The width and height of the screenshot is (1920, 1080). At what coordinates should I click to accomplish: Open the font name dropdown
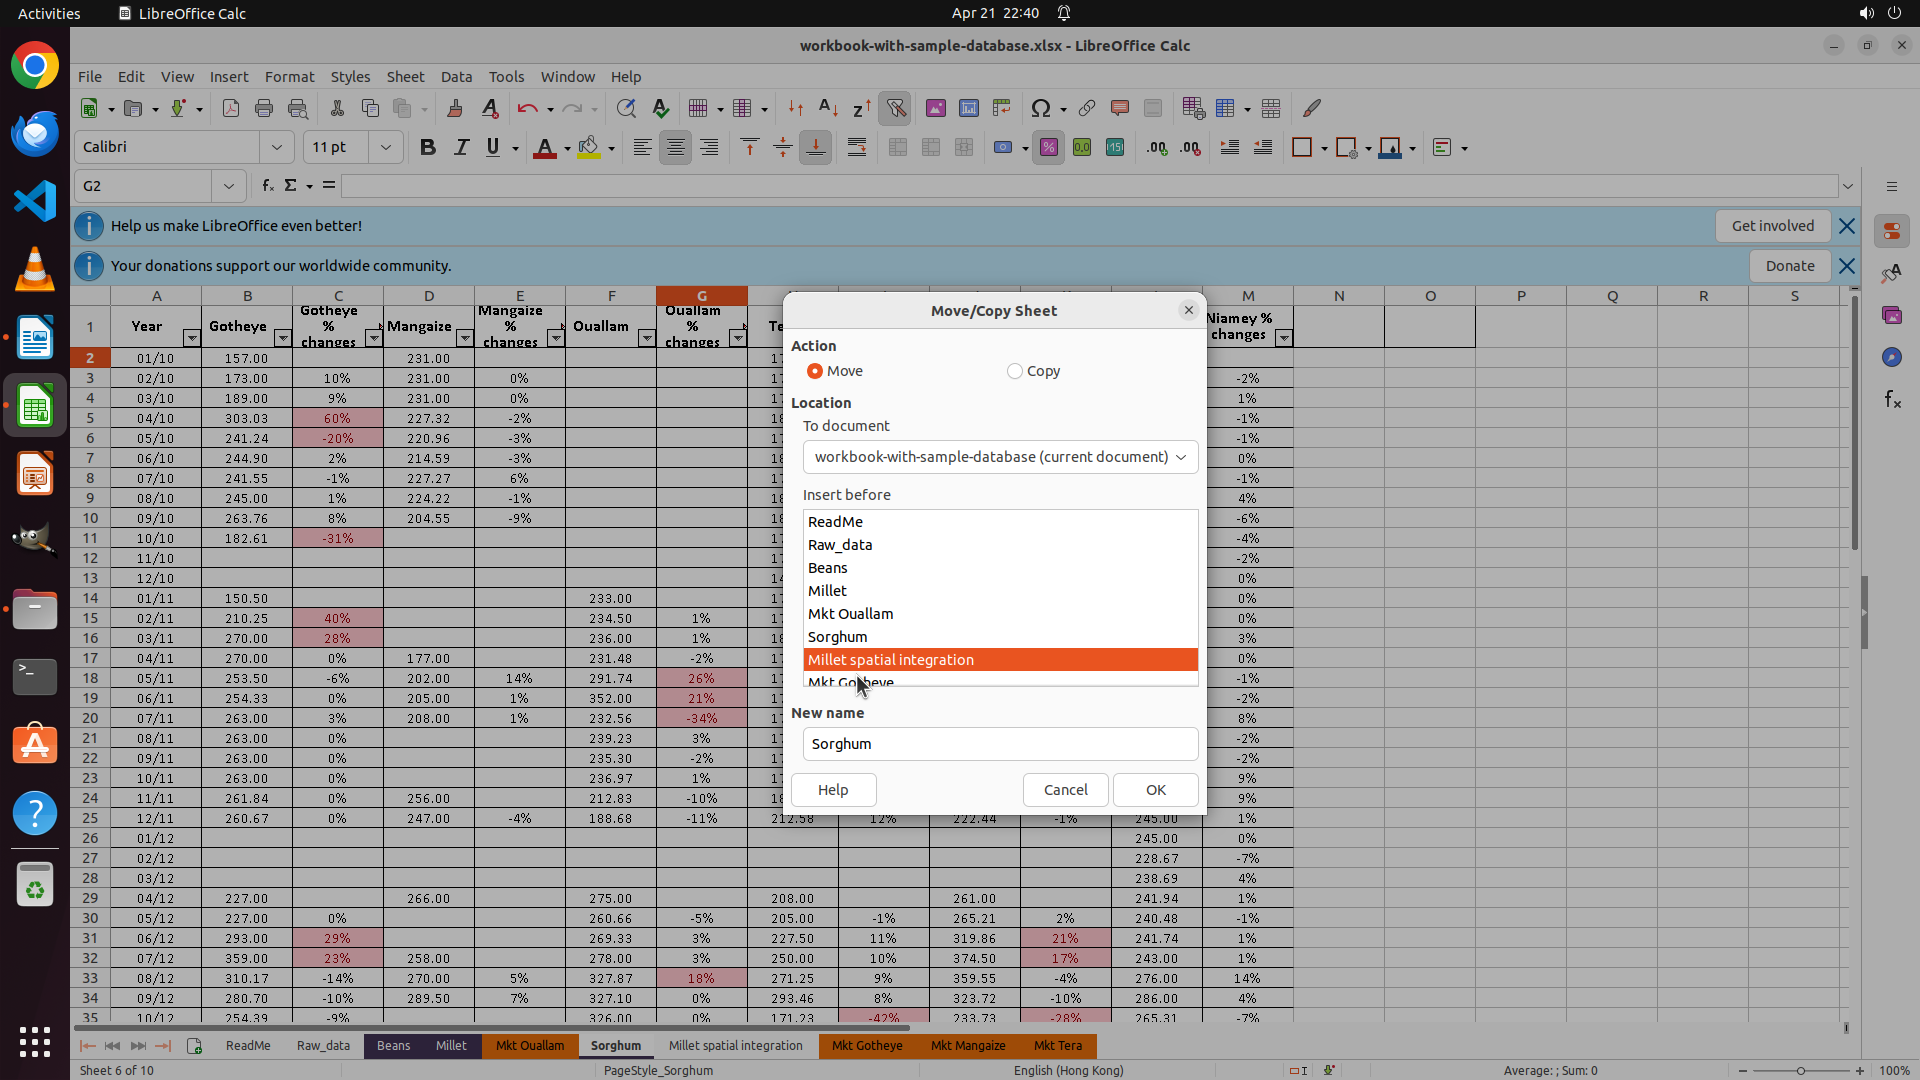277,148
